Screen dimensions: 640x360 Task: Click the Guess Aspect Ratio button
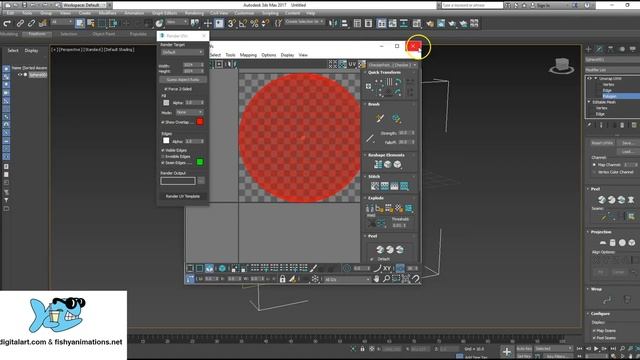coord(183,80)
